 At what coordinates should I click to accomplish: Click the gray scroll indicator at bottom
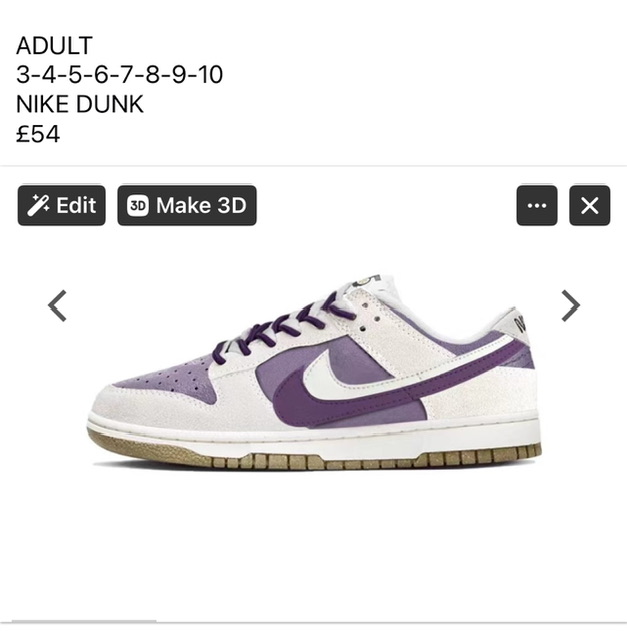pyautogui.click(x=84, y=622)
